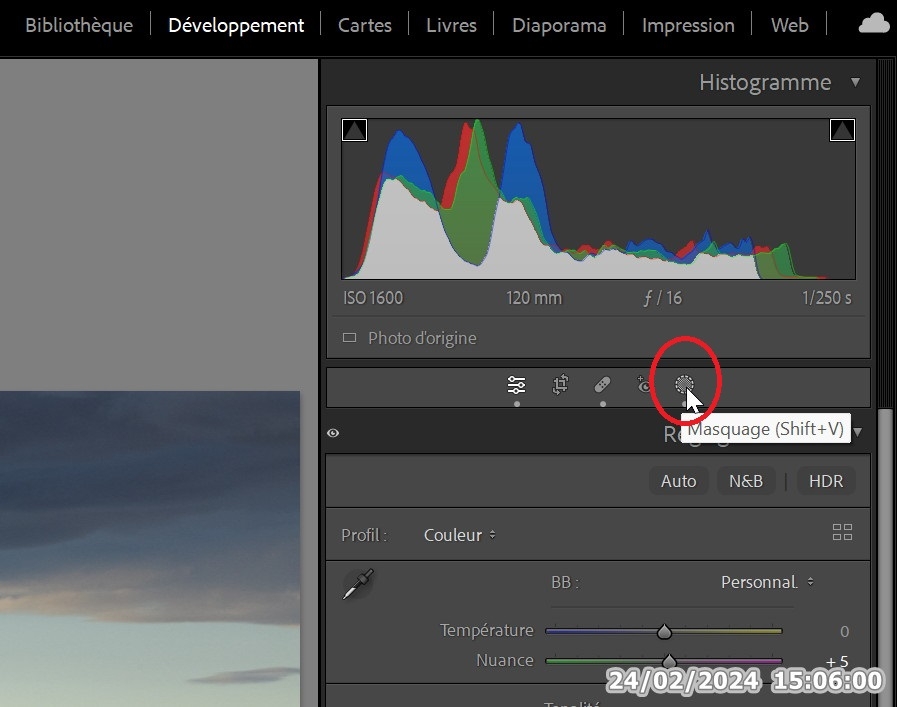Switch to the Bibliothèque module
This screenshot has height=707, width=897.
pos(79,25)
